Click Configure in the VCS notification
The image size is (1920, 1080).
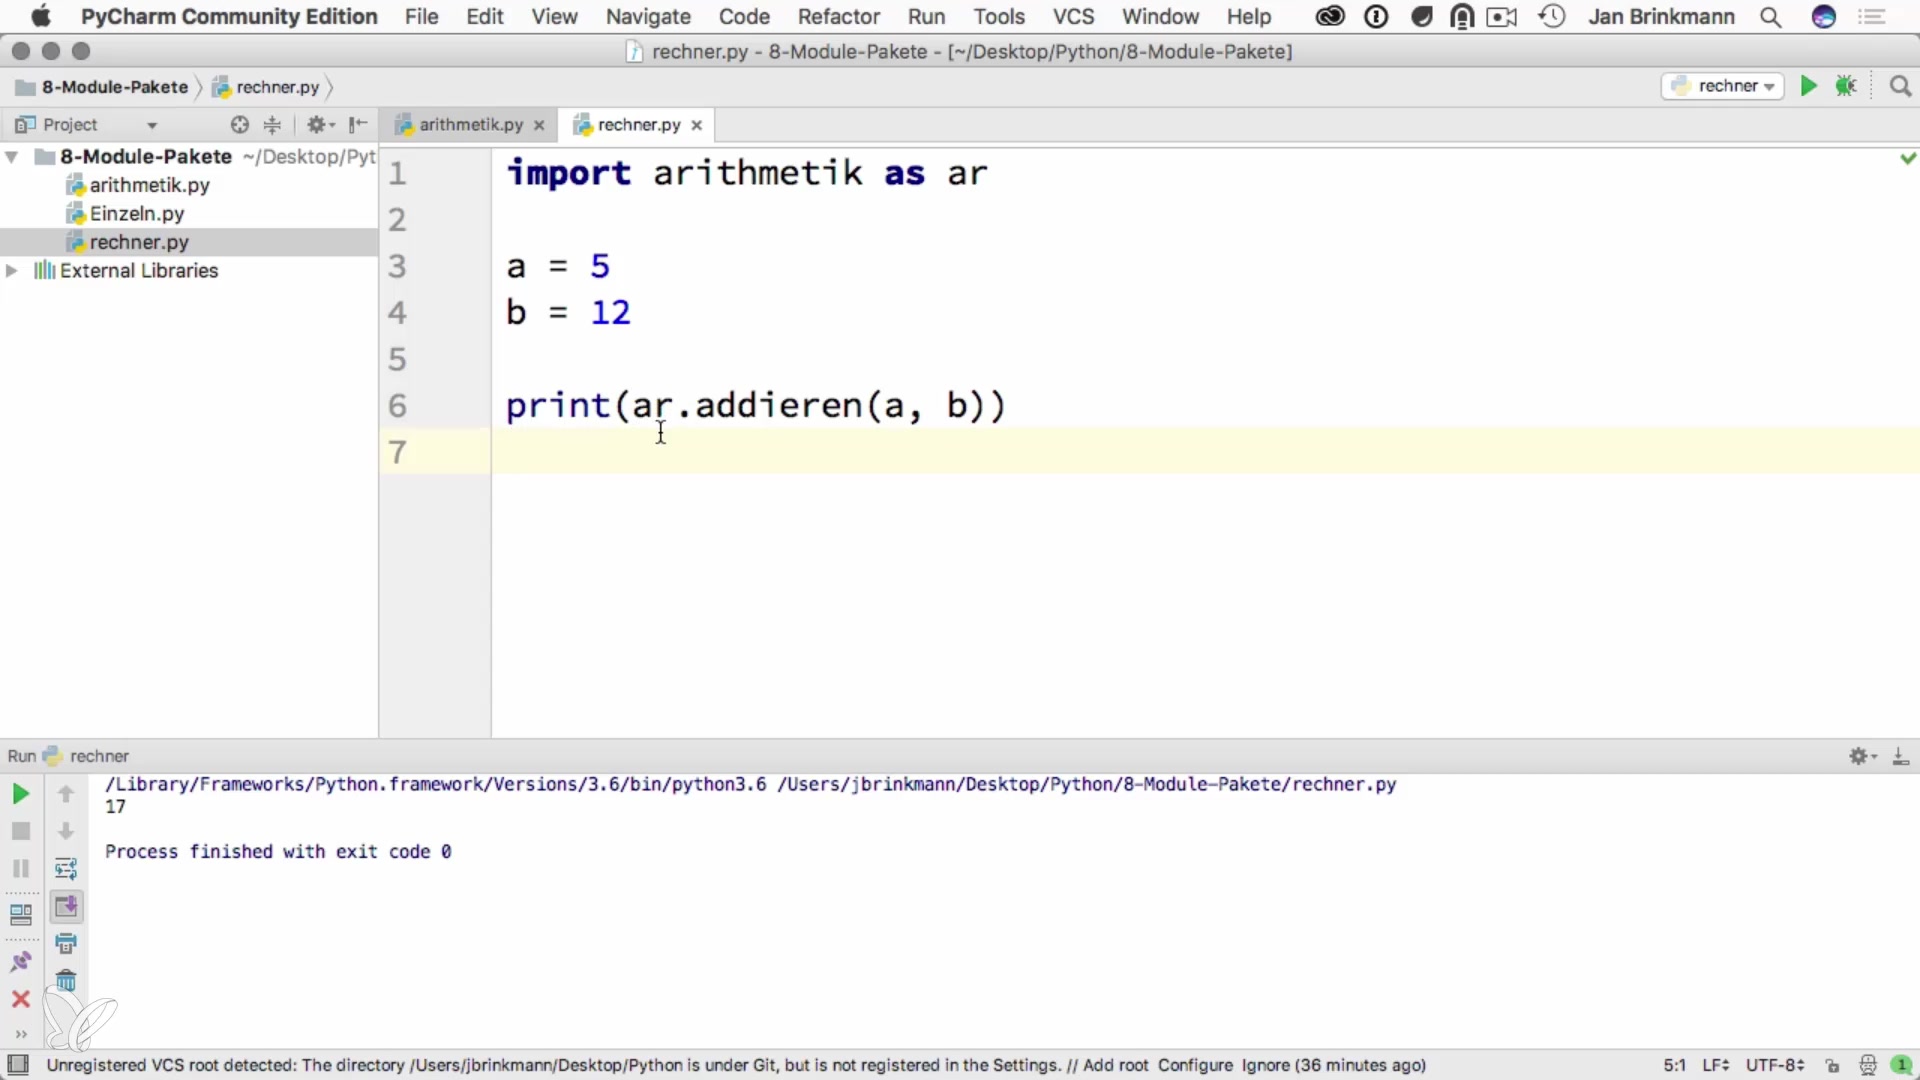tap(1195, 1066)
